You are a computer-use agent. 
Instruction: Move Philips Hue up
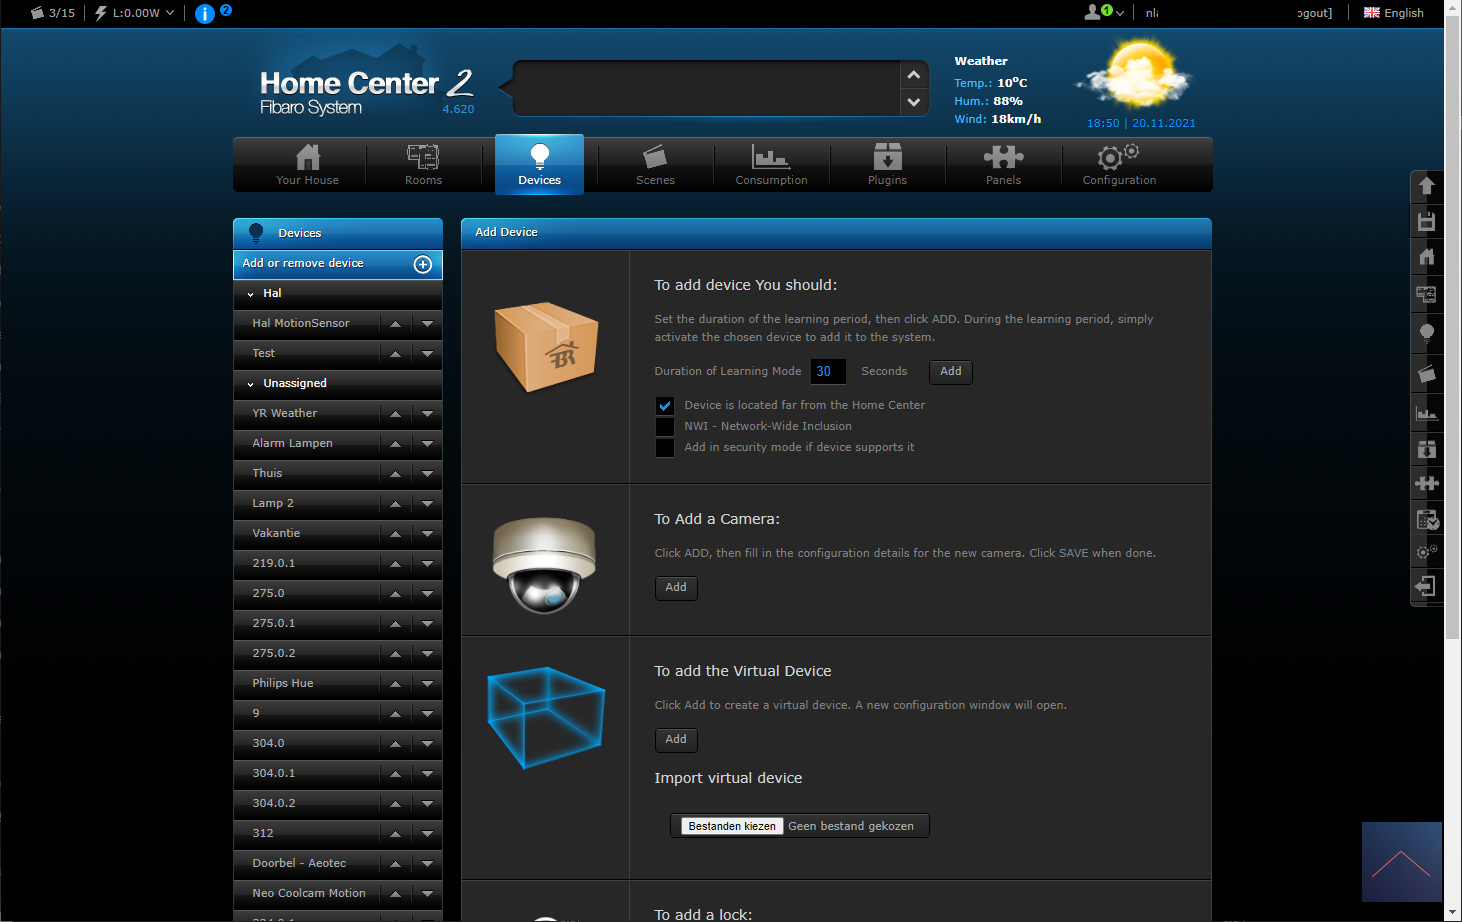click(395, 684)
